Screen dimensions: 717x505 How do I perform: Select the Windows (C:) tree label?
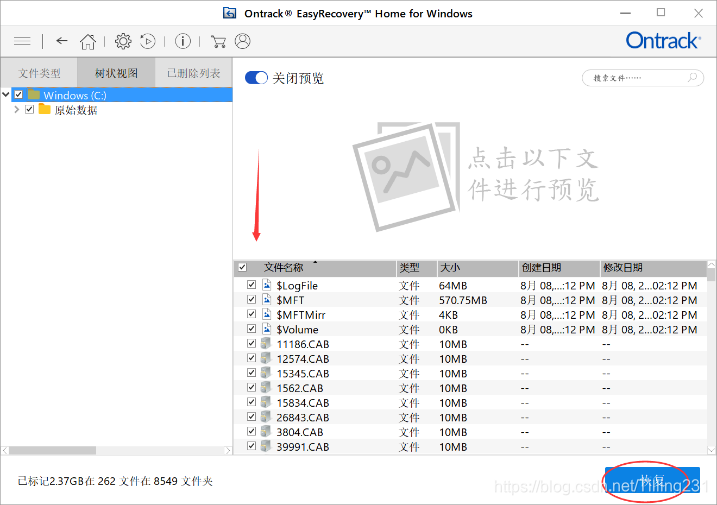point(75,95)
